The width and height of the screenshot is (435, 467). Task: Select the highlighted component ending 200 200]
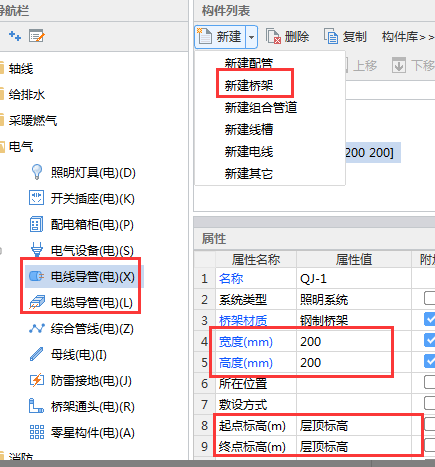(x=373, y=153)
